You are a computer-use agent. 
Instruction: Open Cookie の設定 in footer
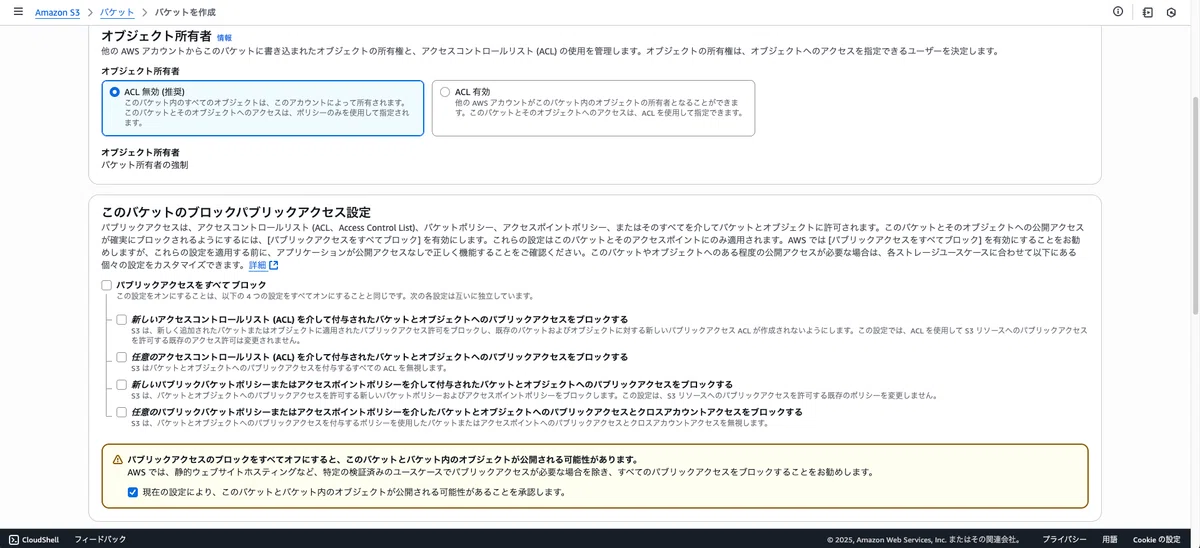tap(1157, 539)
